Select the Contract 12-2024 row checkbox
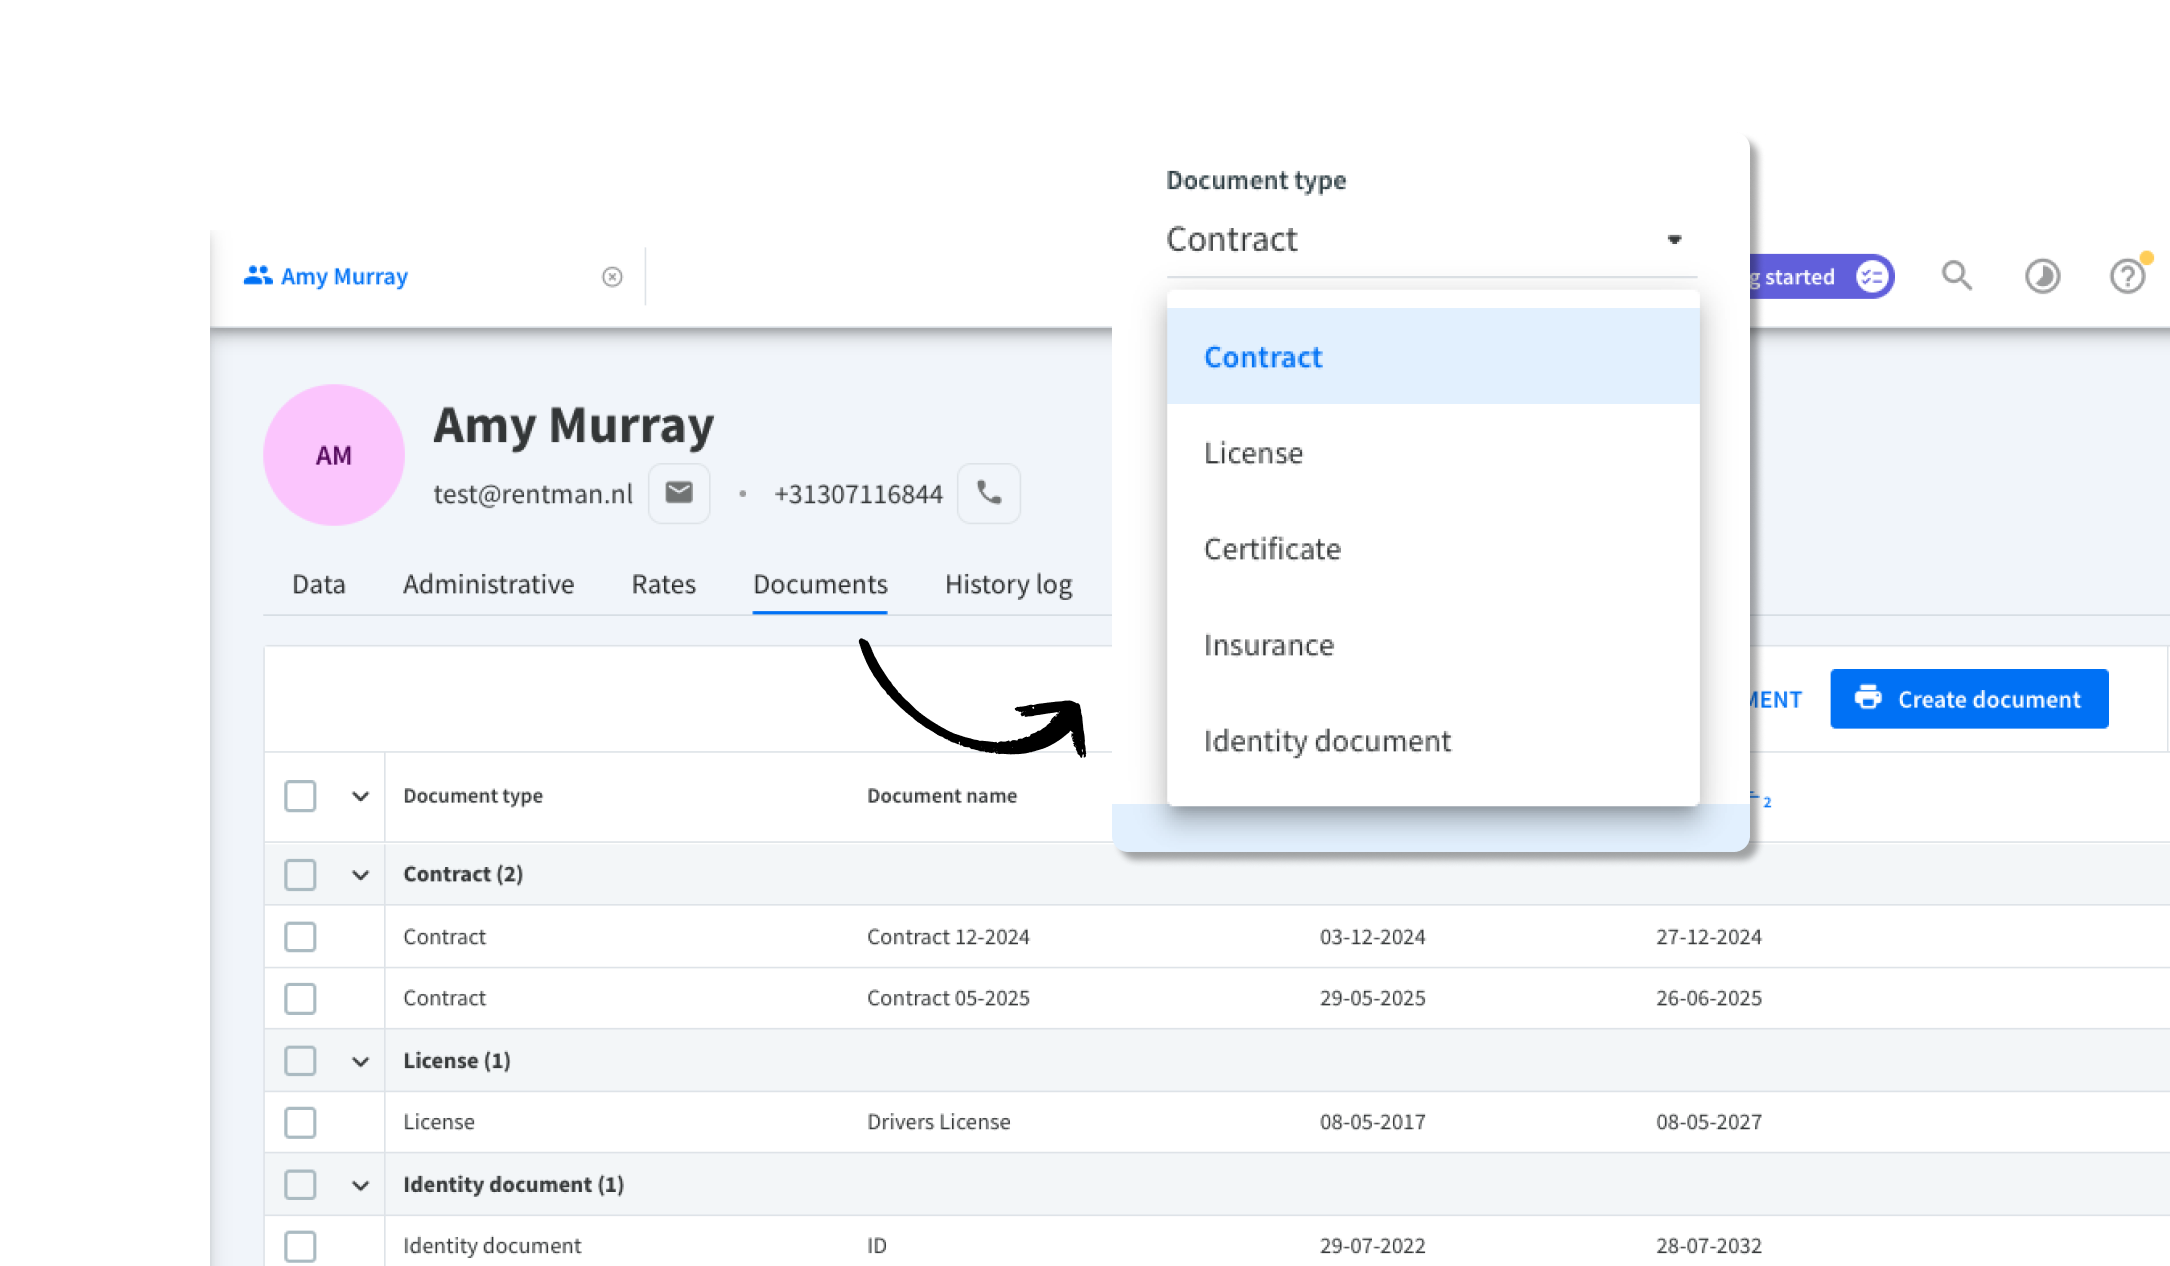This screenshot has width=2170, height=1266. point(300,937)
